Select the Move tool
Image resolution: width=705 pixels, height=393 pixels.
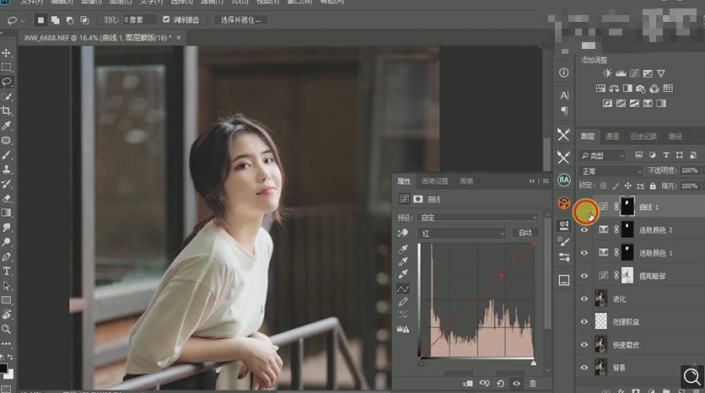(x=6, y=53)
